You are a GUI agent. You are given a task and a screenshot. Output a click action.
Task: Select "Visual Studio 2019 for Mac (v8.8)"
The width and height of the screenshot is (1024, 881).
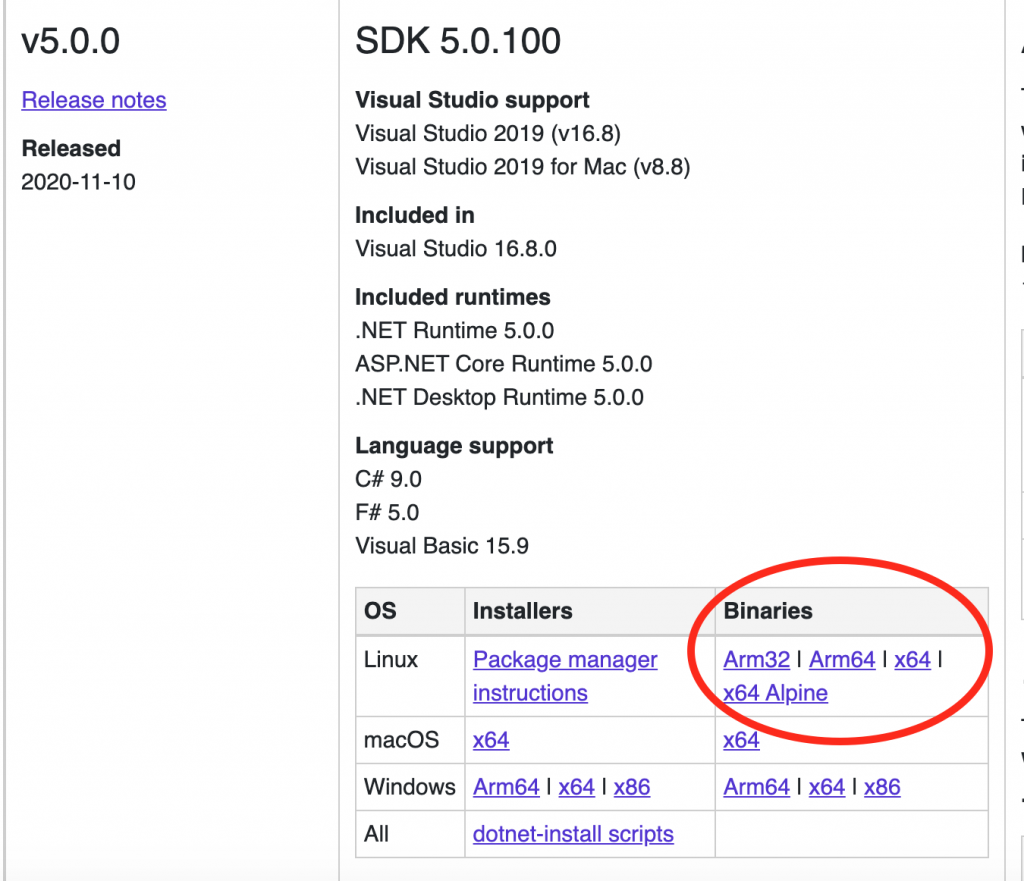click(x=522, y=167)
